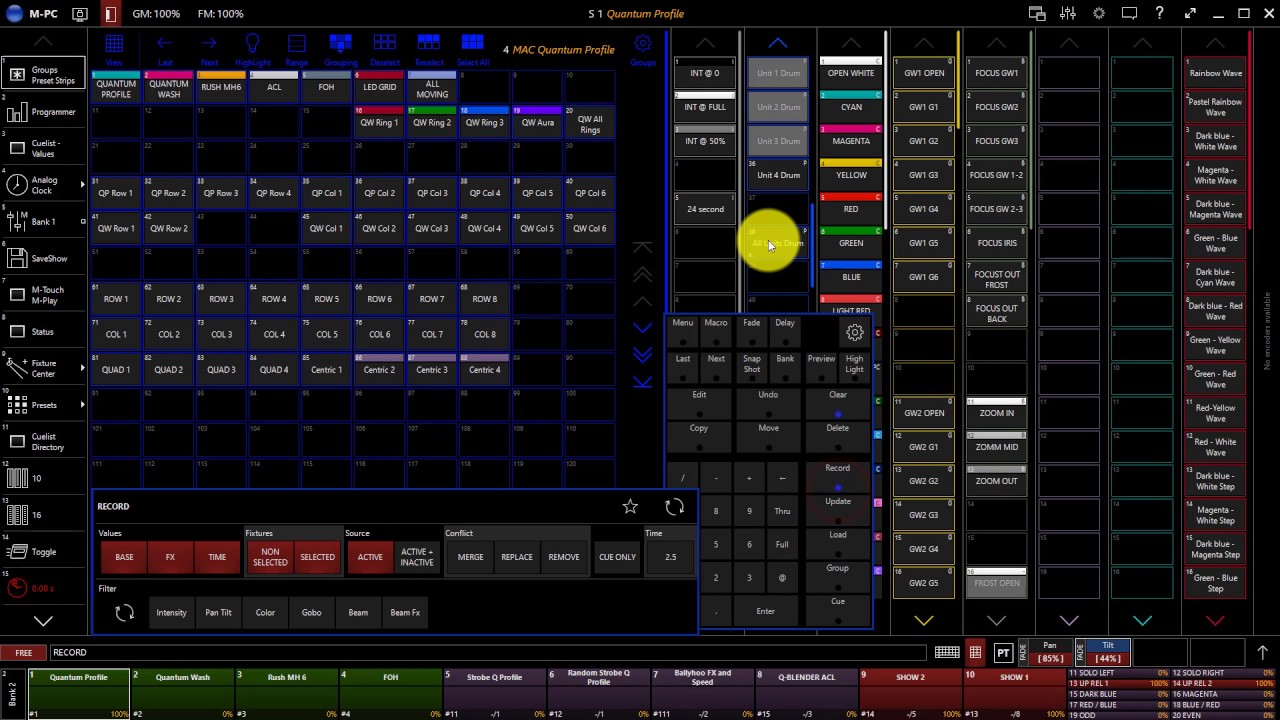Page down red chevron under wave effects
The height and width of the screenshot is (720, 1280).
(x=1215, y=621)
